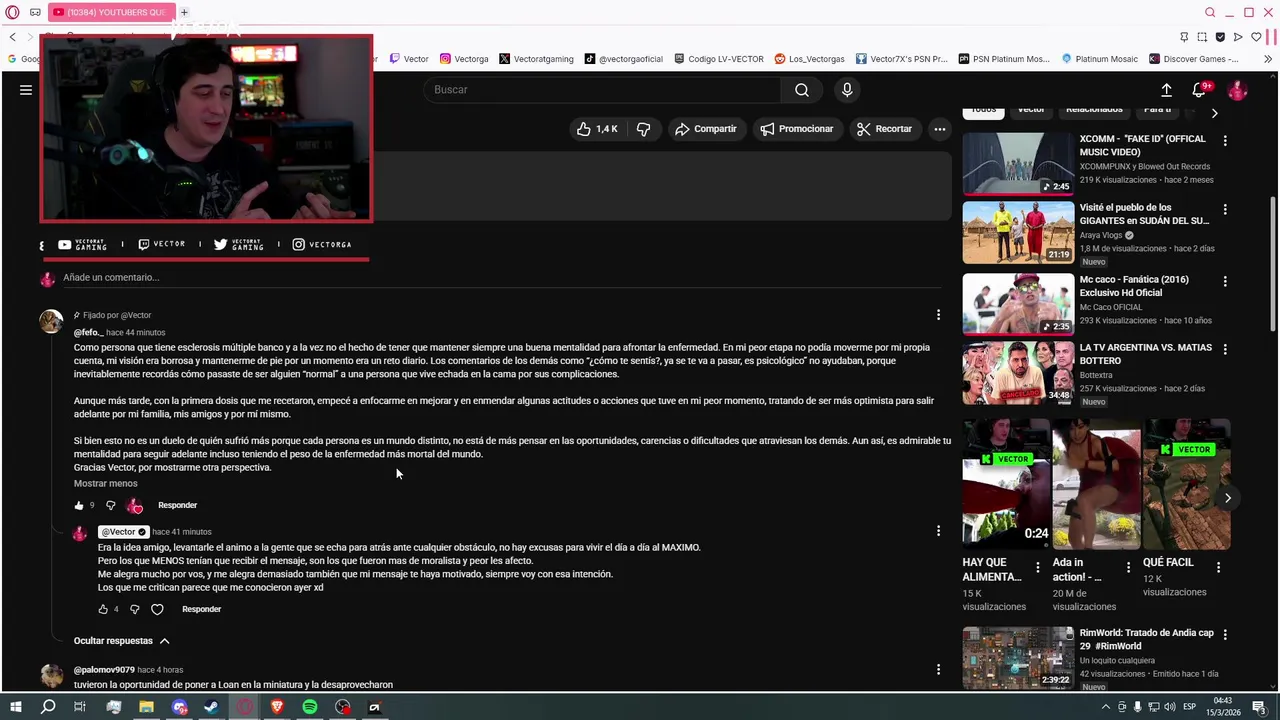Image resolution: width=1280 pixels, height=720 pixels.
Task: Dislike the pinned @fefo comment
Action: pos(111,506)
